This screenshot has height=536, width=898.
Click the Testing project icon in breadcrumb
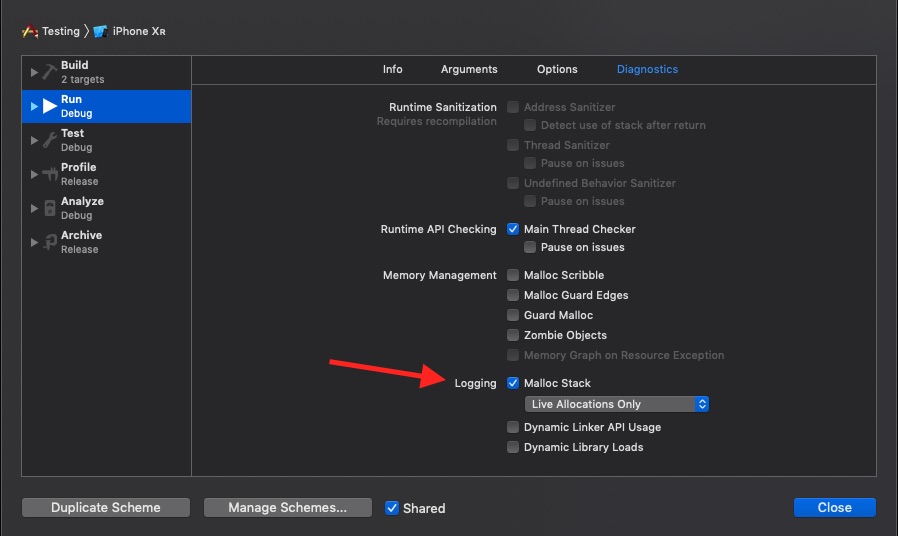30,31
